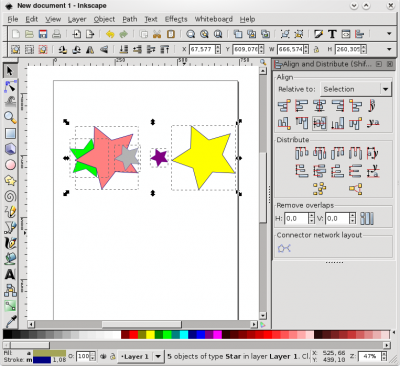Click Remove overlaps apply icon
Screen dimensions: 400x366
367,219
